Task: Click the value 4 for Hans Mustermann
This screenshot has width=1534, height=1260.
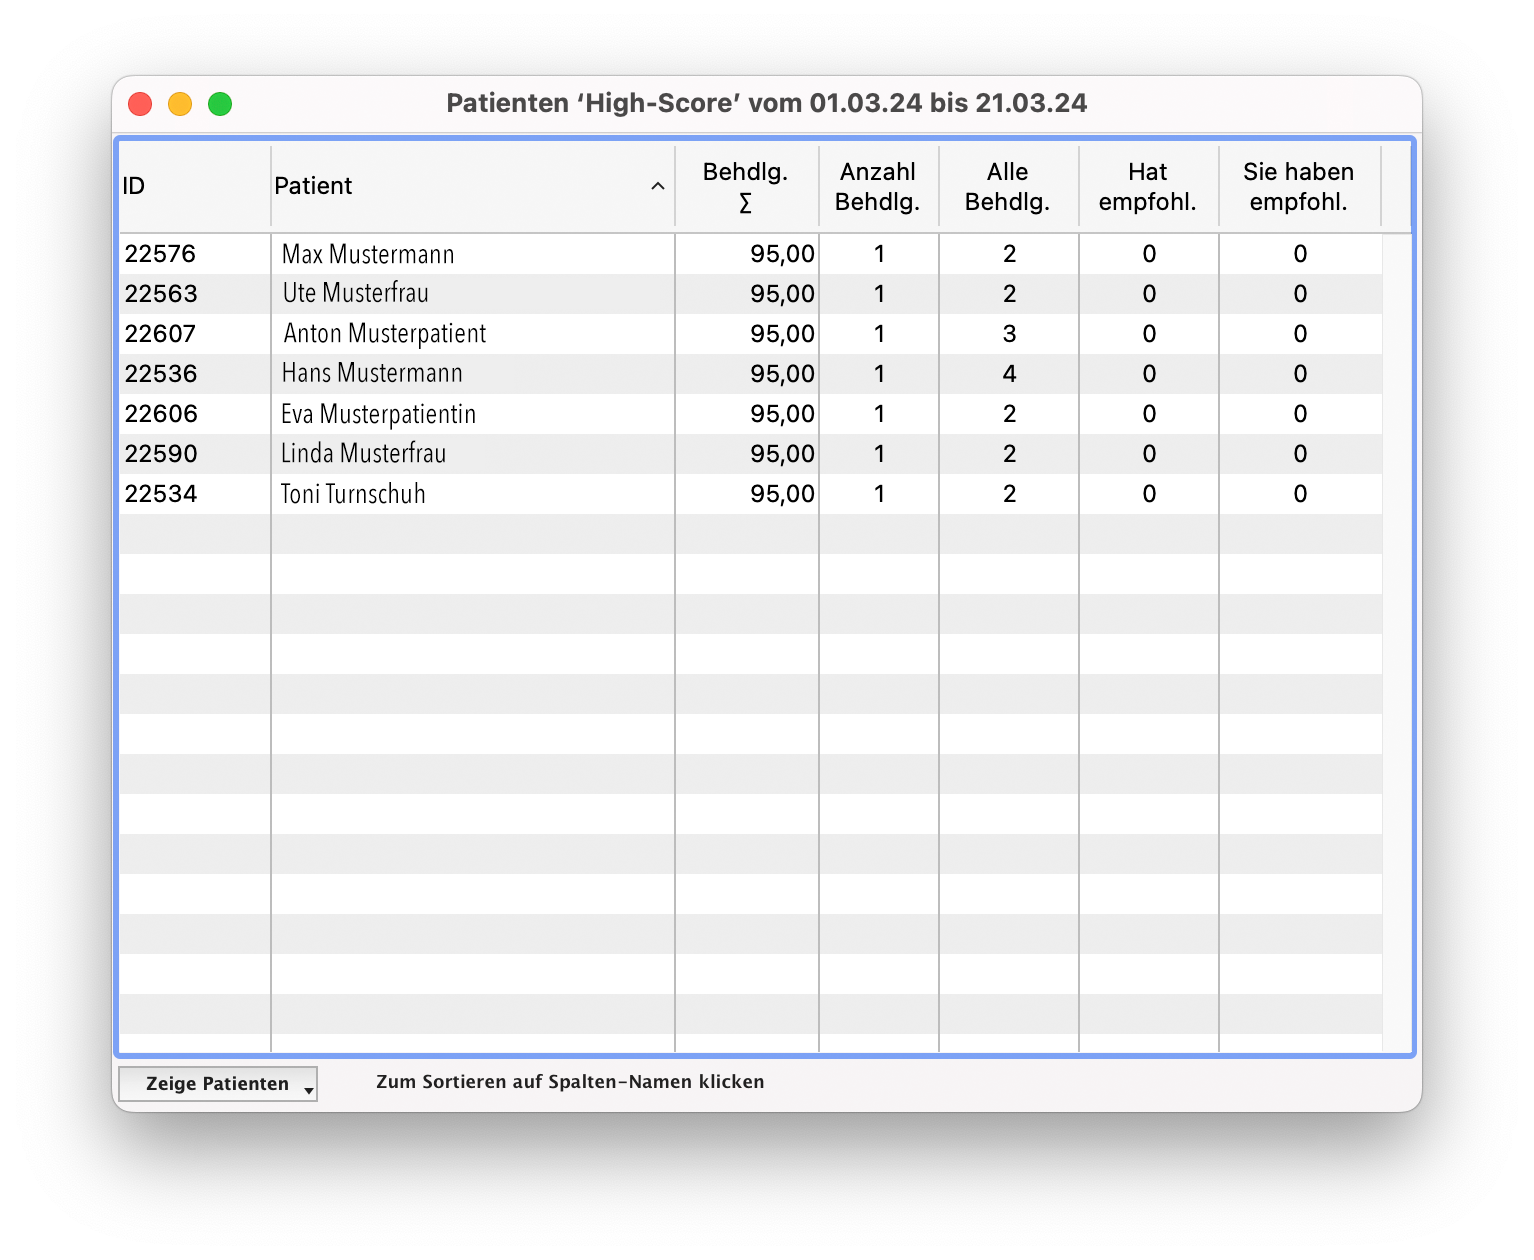Action: tap(1009, 374)
